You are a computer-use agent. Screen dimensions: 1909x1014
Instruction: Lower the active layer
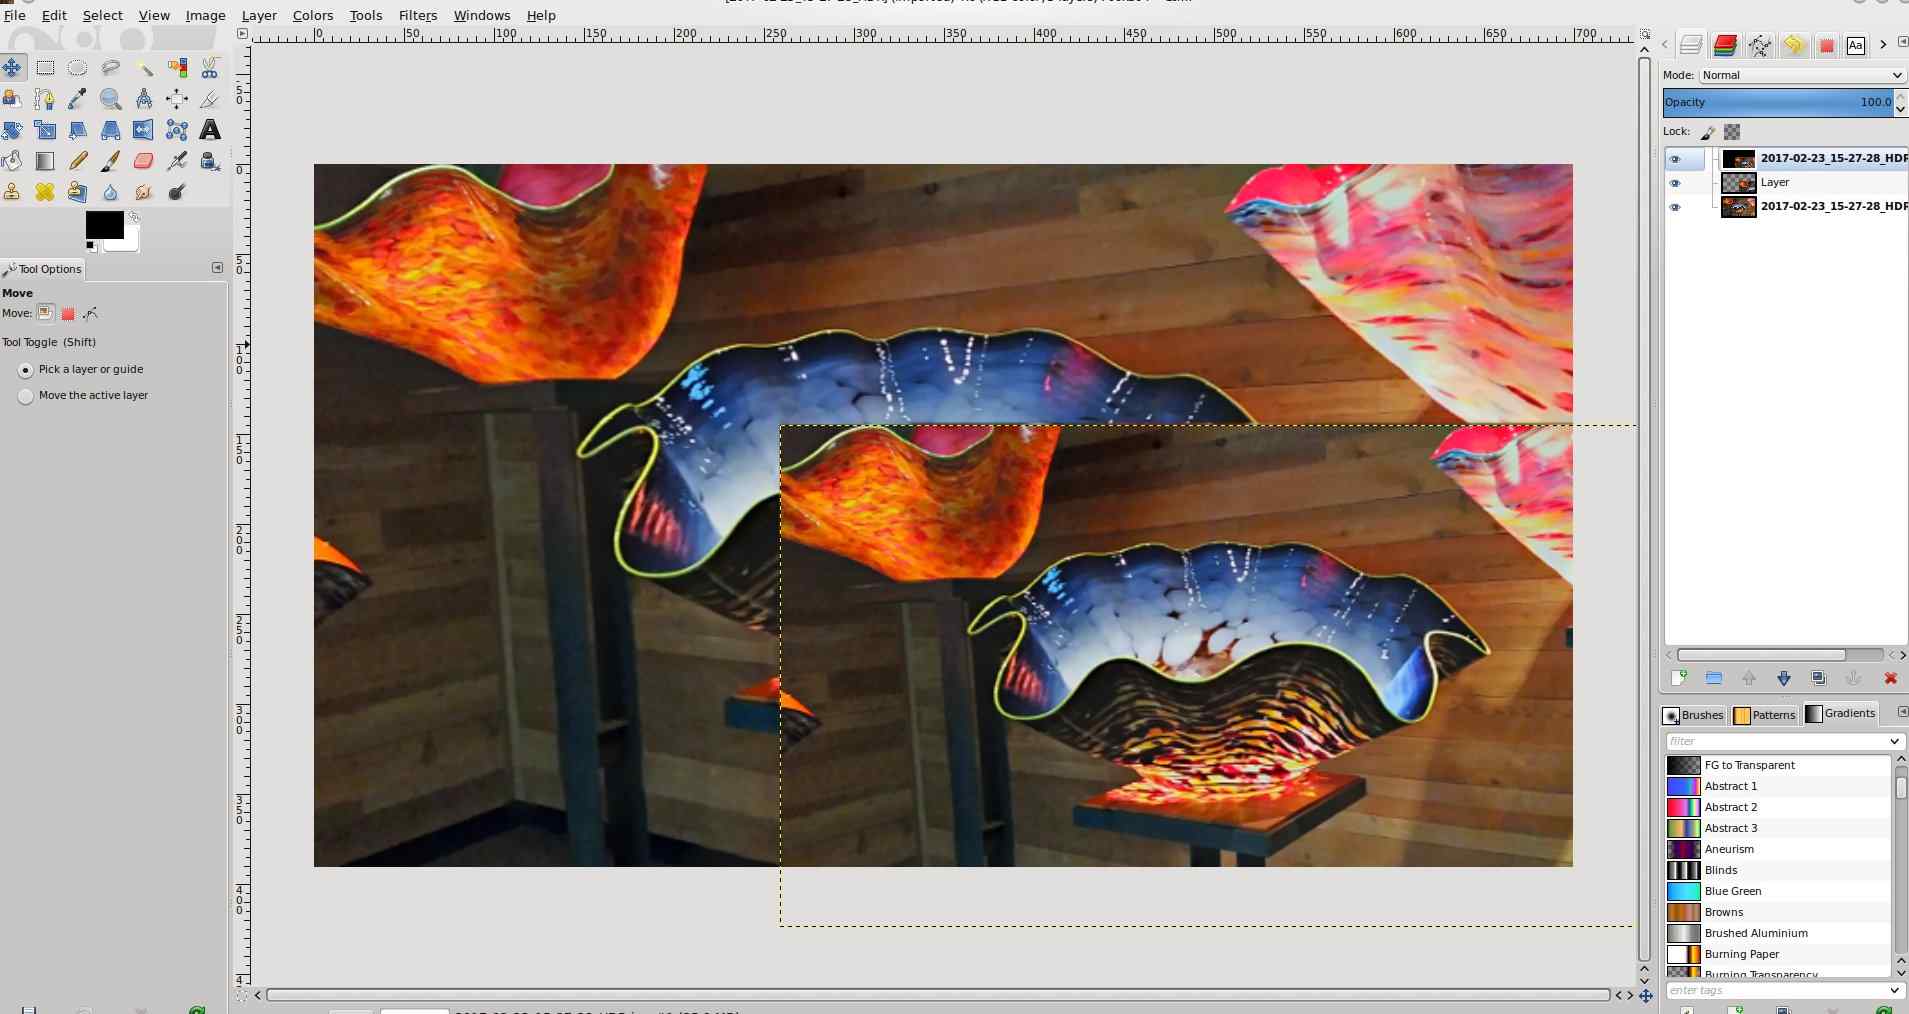tap(1784, 678)
